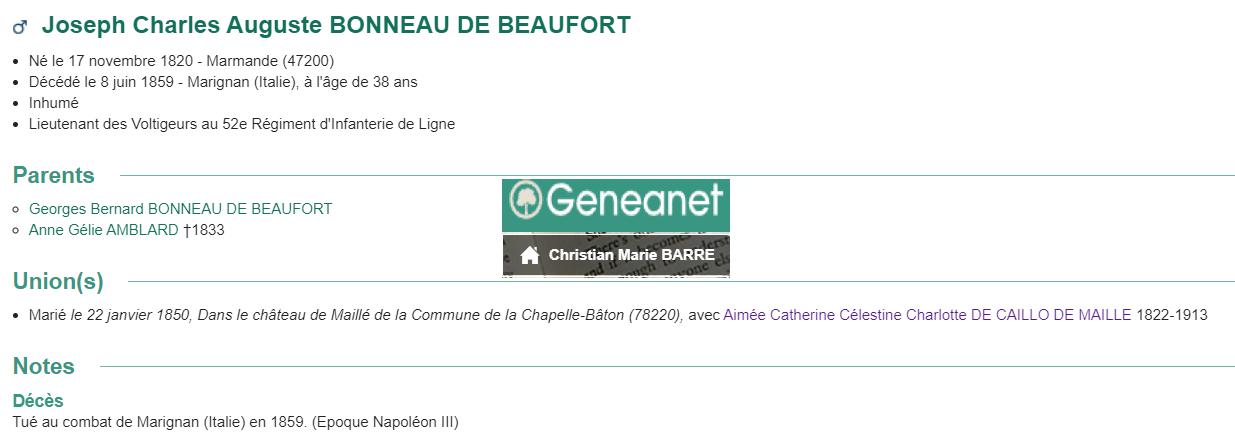The height and width of the screenshot is (438, 1235).
Task: Click the note text about combat de Marignan
Action: point(235,421)
